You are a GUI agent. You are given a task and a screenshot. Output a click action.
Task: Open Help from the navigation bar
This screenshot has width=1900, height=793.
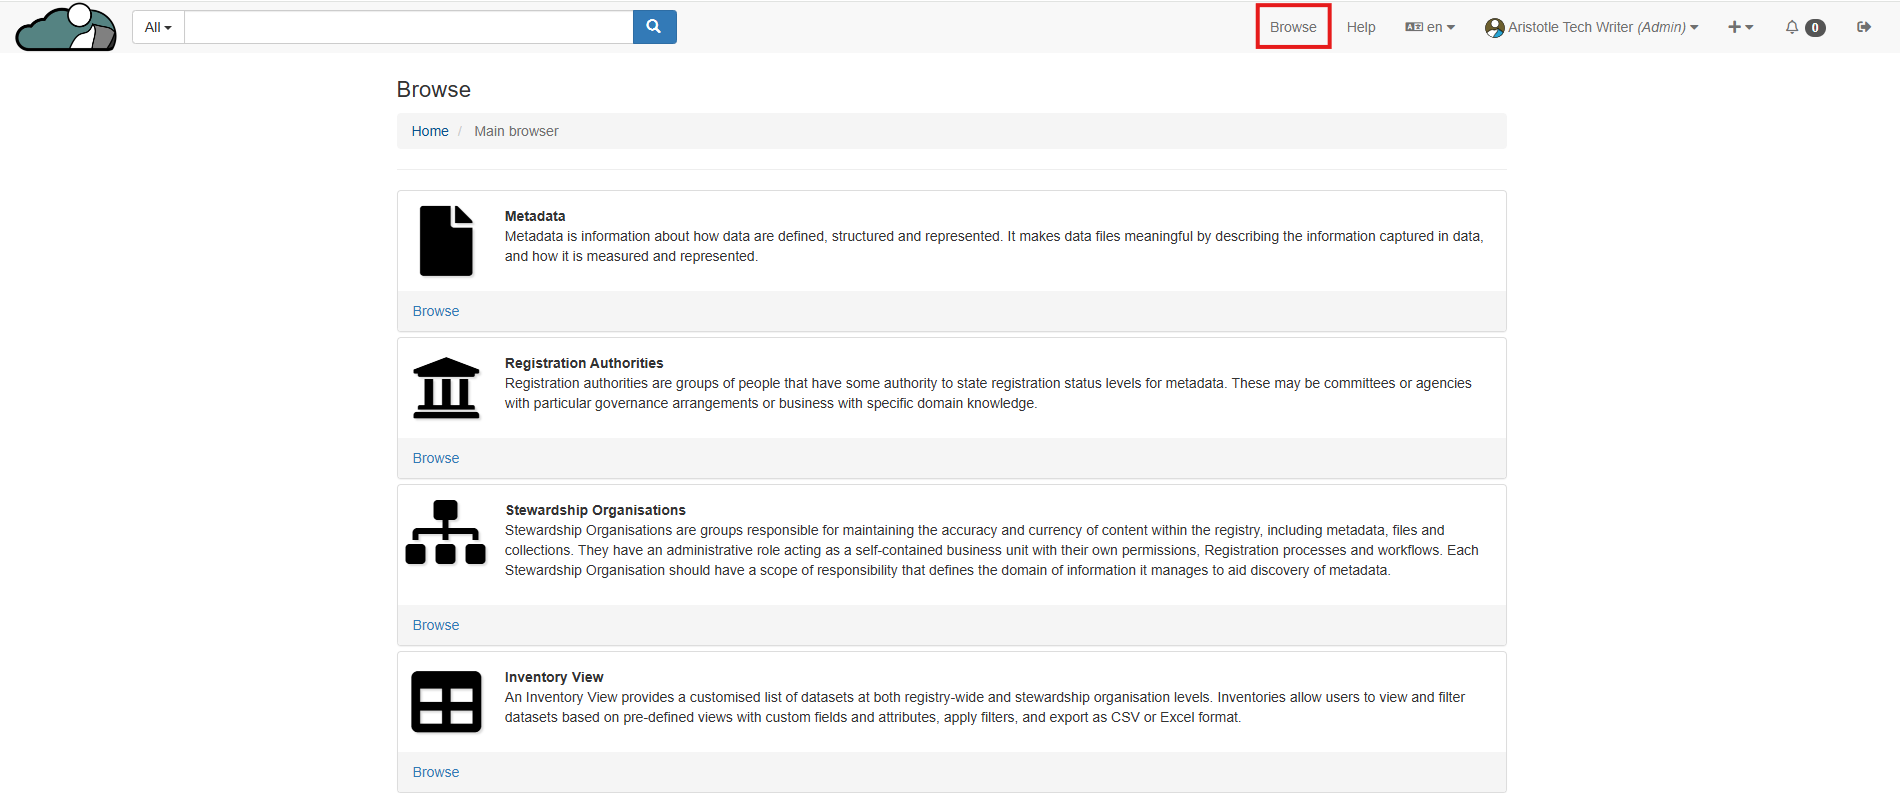click(1361, 27)
